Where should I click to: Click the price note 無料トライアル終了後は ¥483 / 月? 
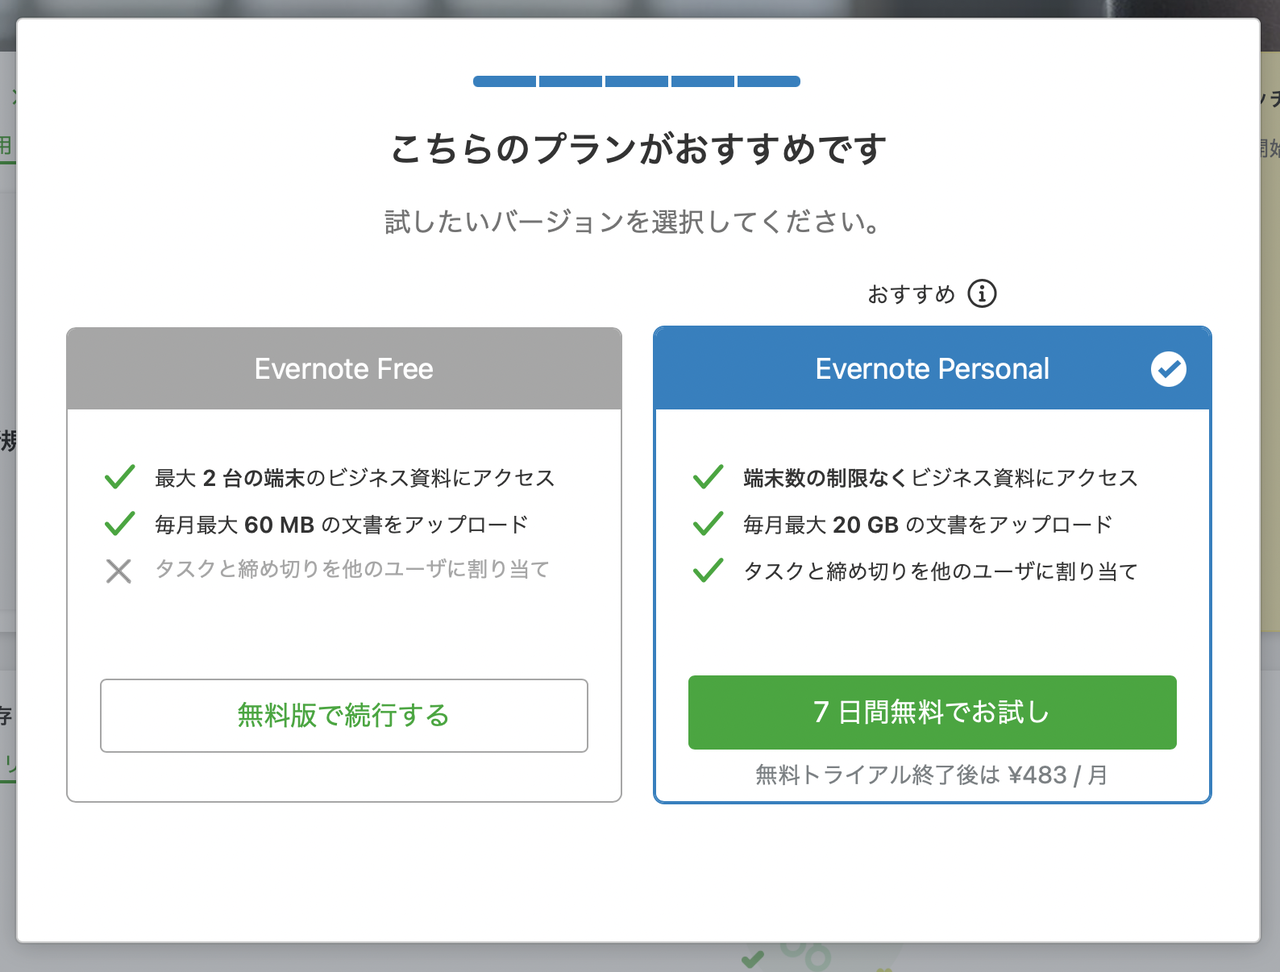pos(932,775)
